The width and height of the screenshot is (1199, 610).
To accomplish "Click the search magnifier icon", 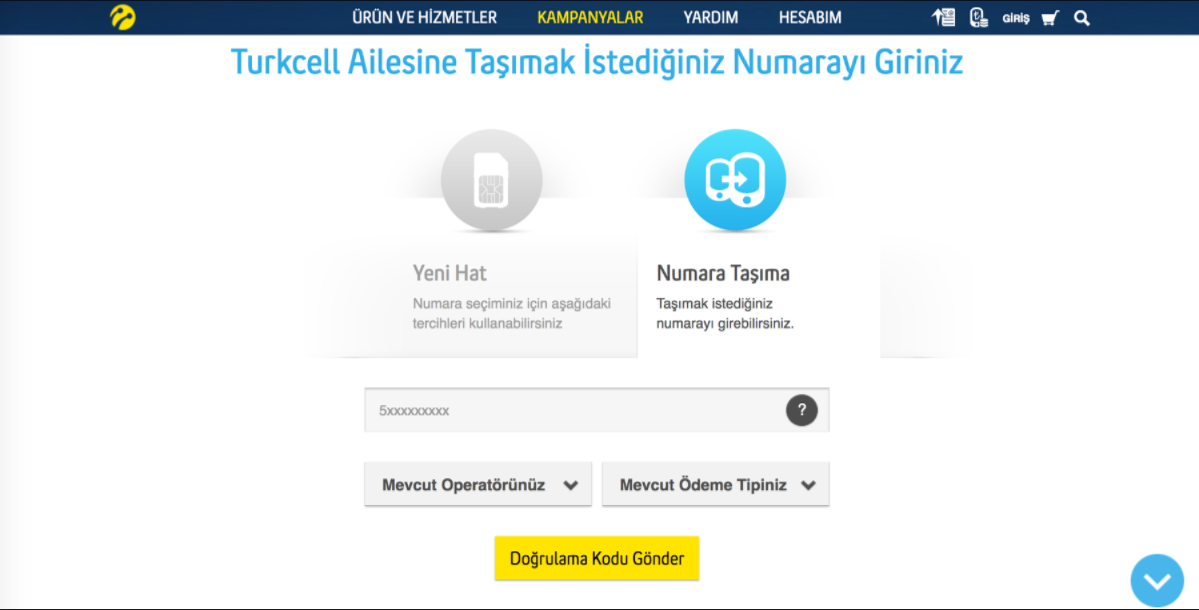I will (x=1081, y=18).
